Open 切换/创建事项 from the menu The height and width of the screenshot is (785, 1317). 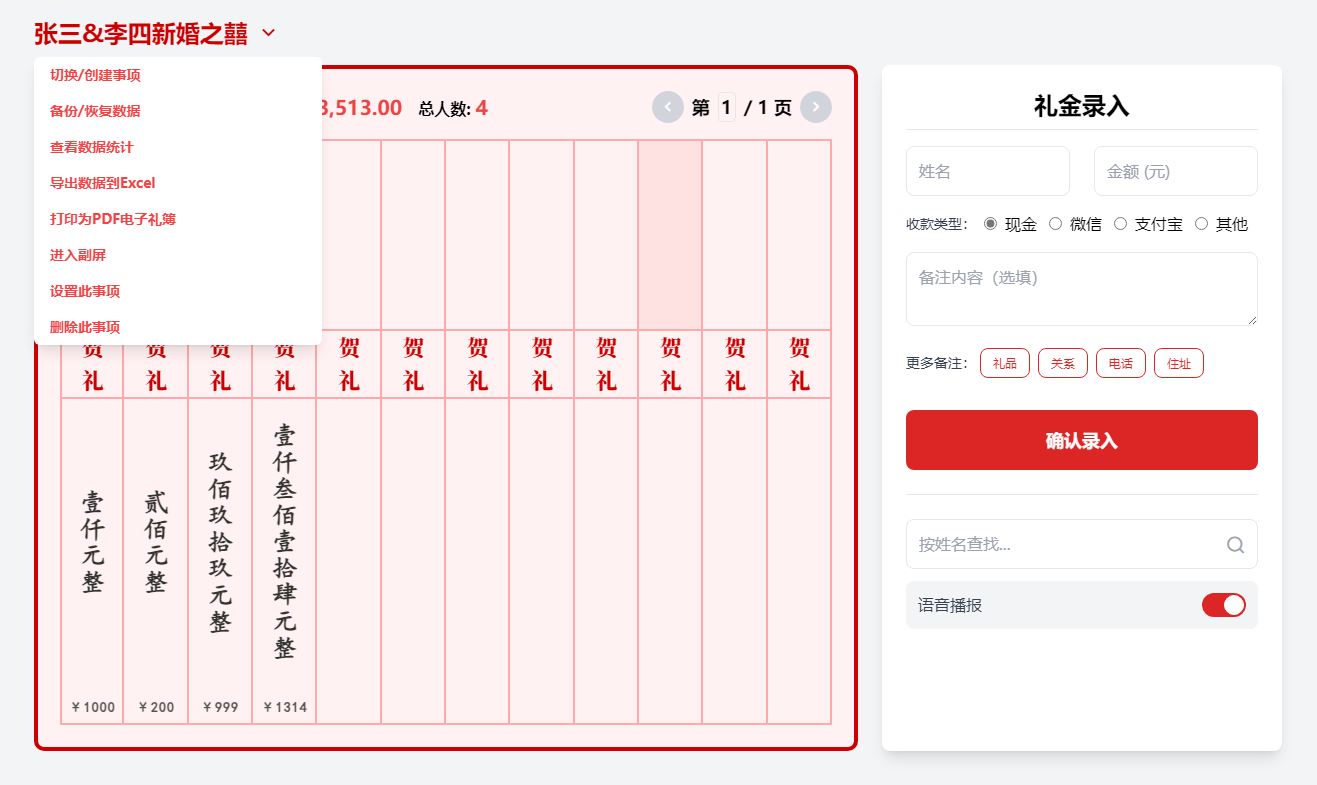tap(95, 75)
